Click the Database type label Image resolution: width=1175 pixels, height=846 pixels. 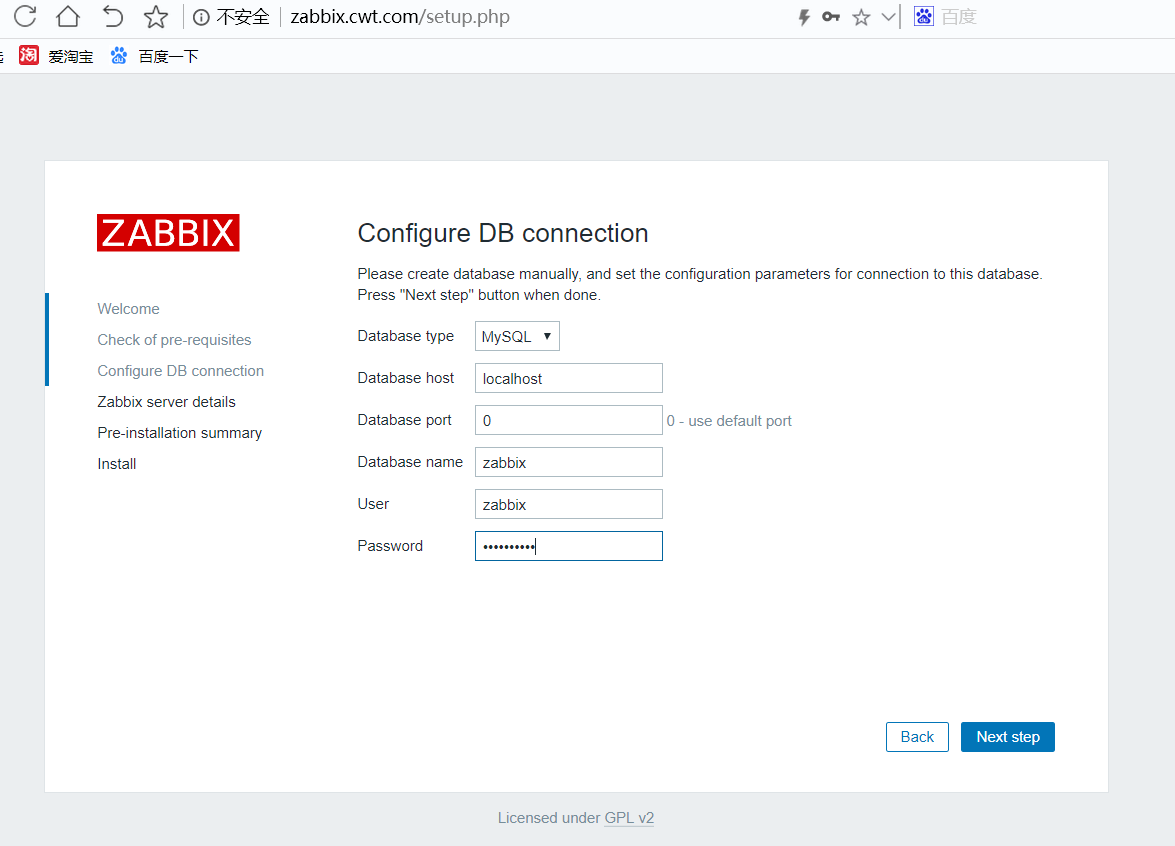pos(405,336)
